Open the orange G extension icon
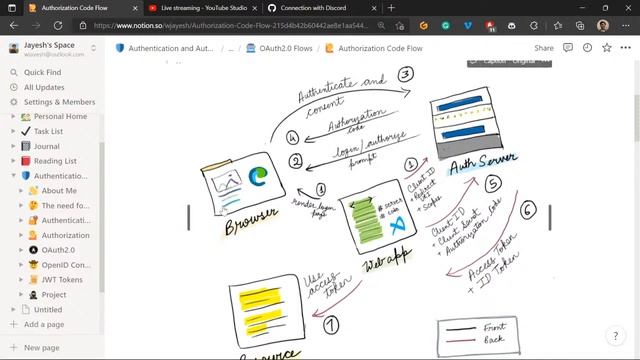Screen dimensions: 640x360 pos(424,26)
